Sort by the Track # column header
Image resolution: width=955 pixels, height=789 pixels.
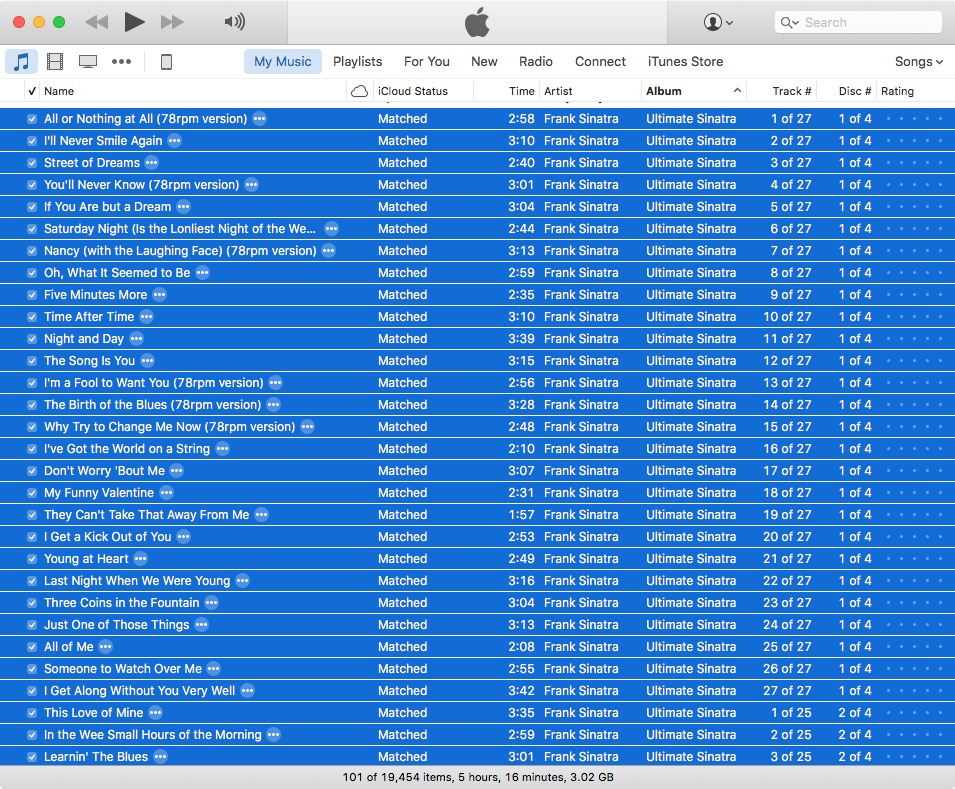pos(792,91)
